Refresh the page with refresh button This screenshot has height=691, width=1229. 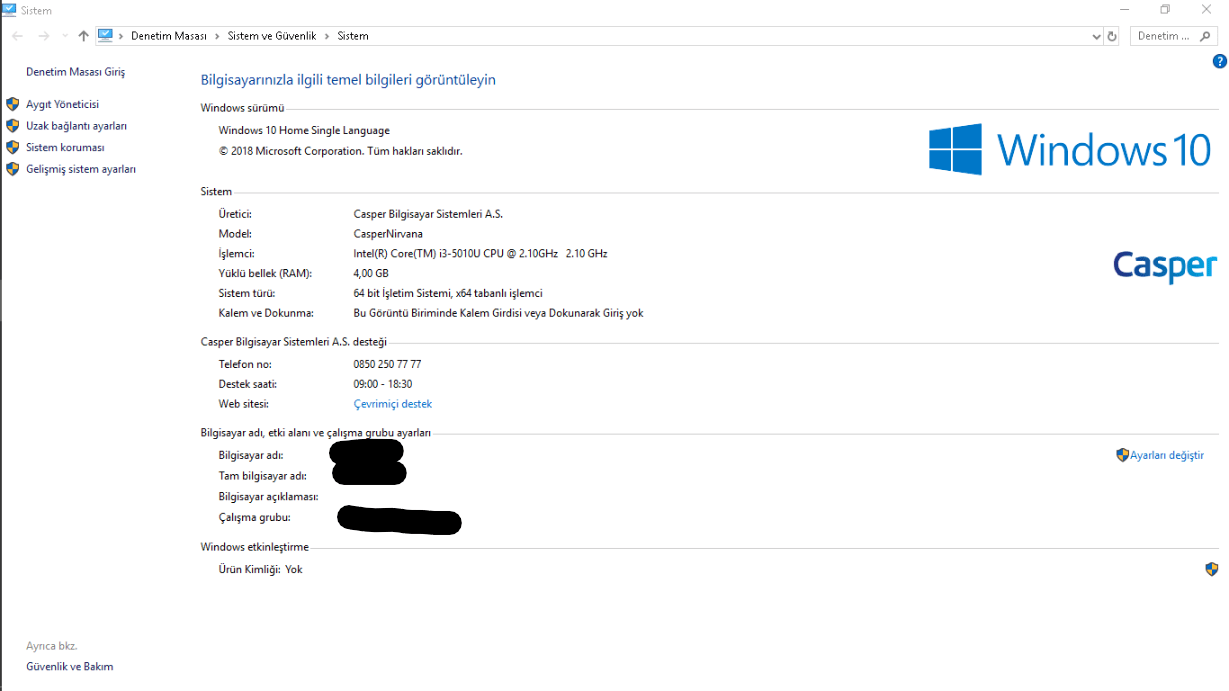(x=1112, y=36)
